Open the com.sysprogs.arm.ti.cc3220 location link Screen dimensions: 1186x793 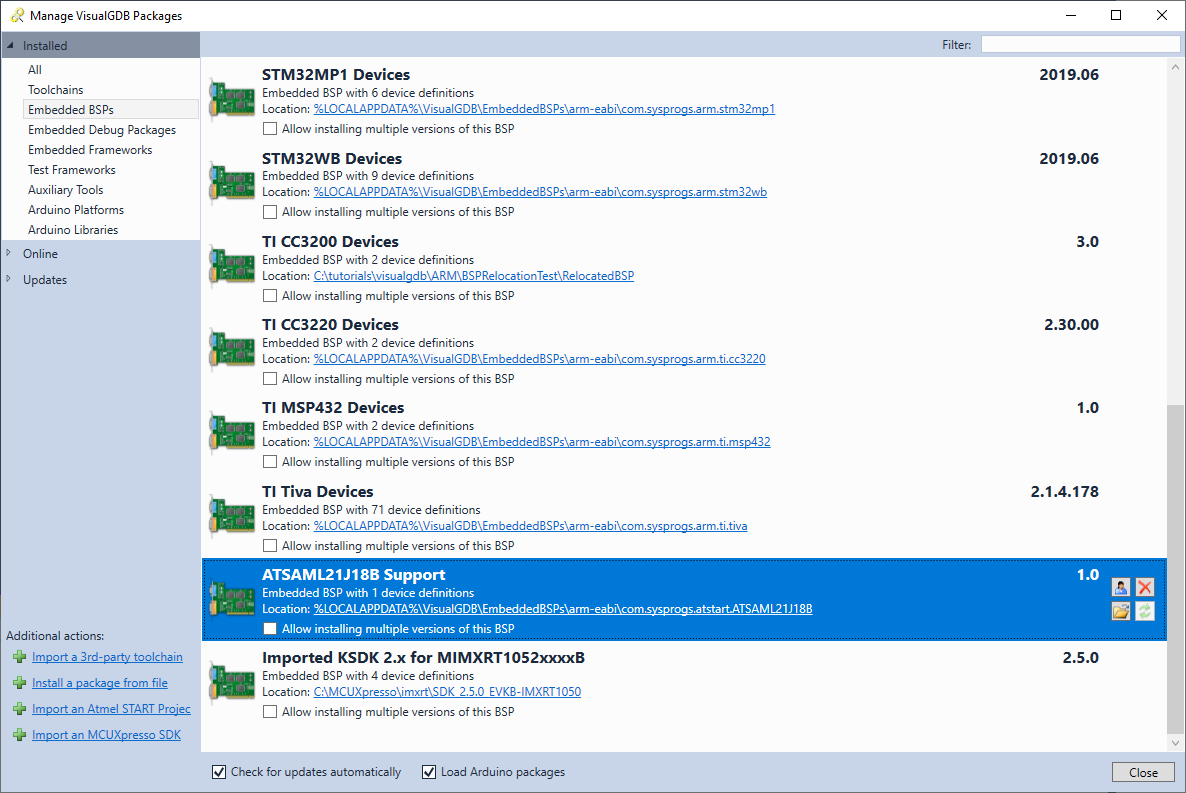point(539,359)
